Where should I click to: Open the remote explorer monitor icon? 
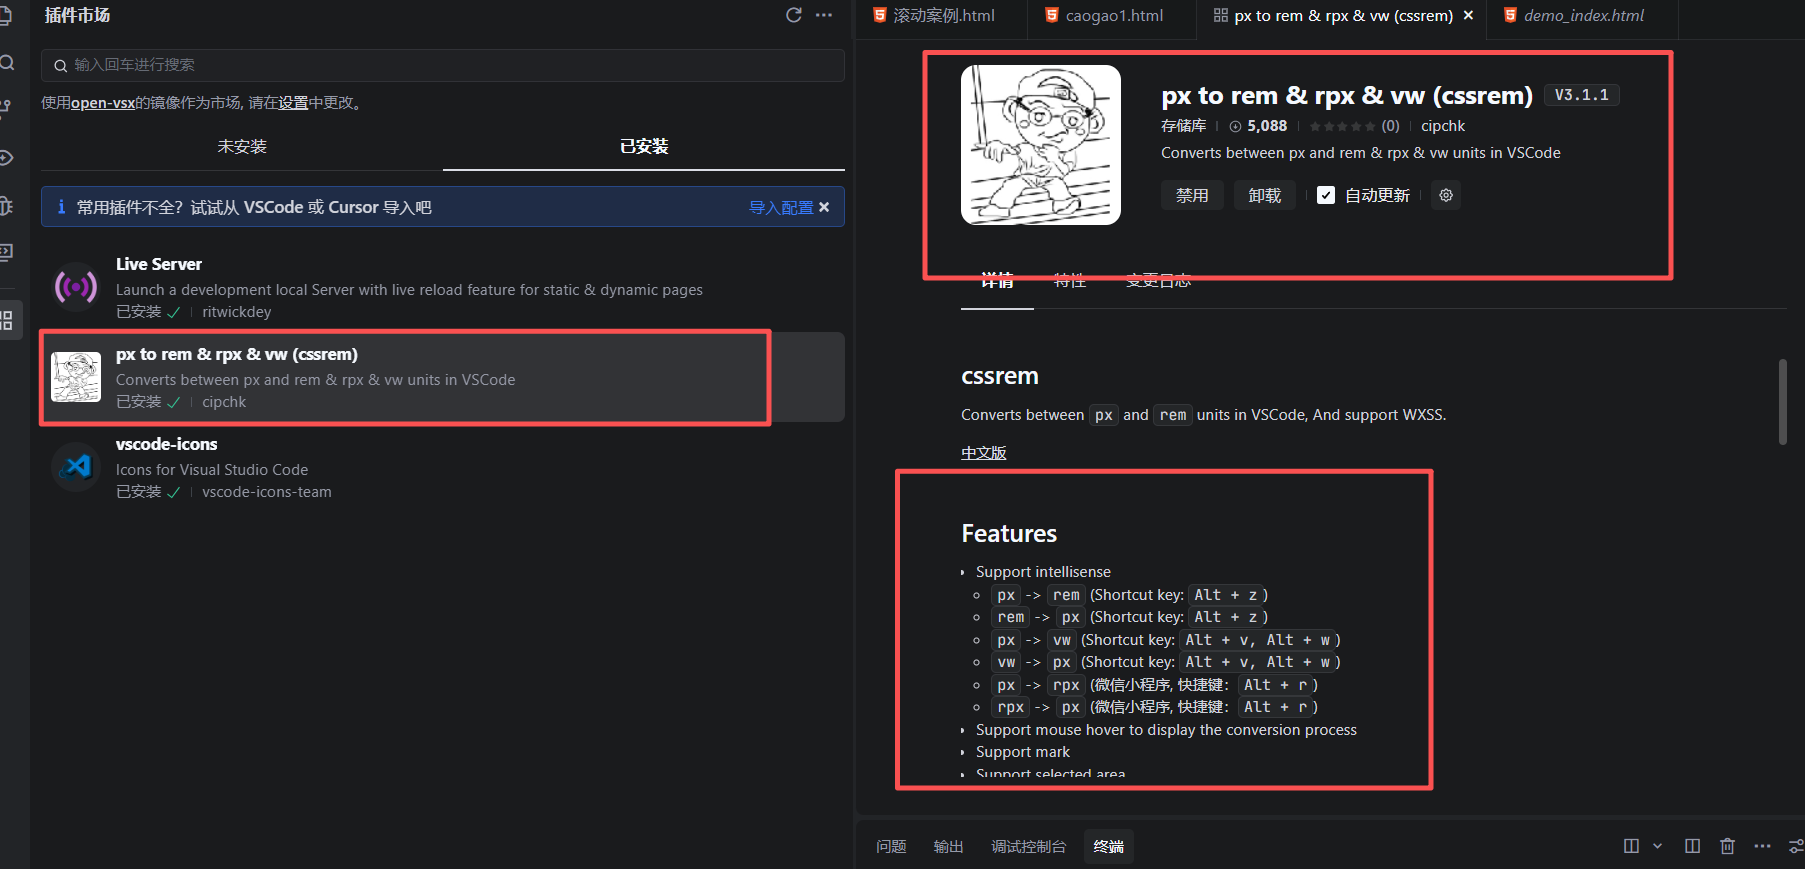tap(5, 252)
